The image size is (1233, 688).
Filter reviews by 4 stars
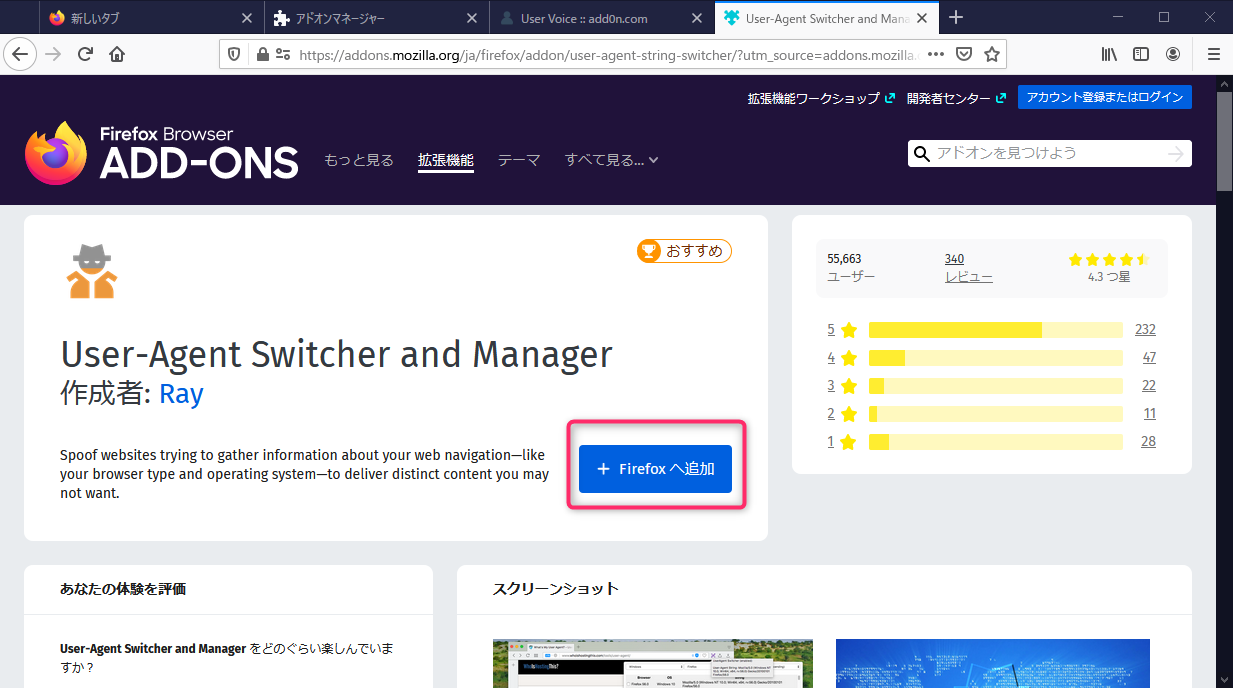[x=843, y=358]
